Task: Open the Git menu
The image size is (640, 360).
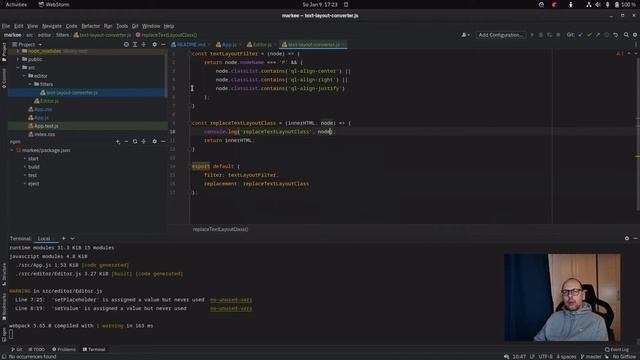Action: [x=135, y=26]
